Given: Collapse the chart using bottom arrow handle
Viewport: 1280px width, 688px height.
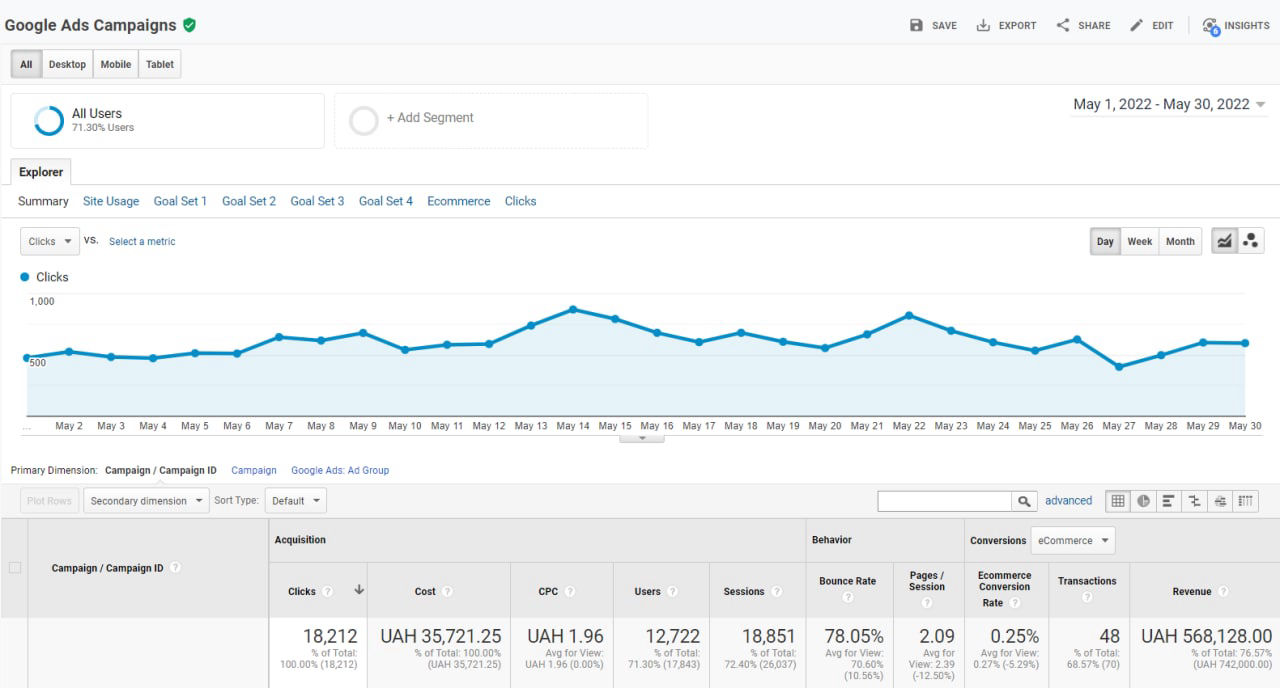Looking at the screenshot, I should (642, 438).
